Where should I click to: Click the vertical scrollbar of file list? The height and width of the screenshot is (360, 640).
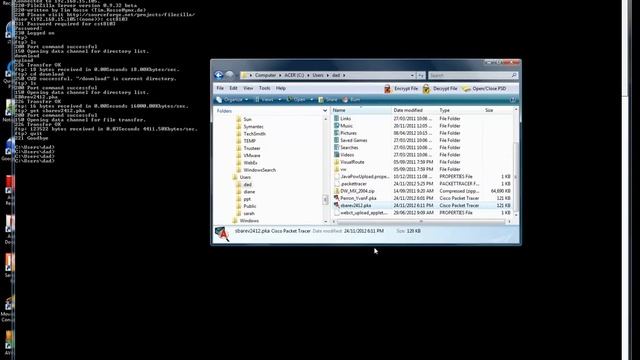coord(516,163)
